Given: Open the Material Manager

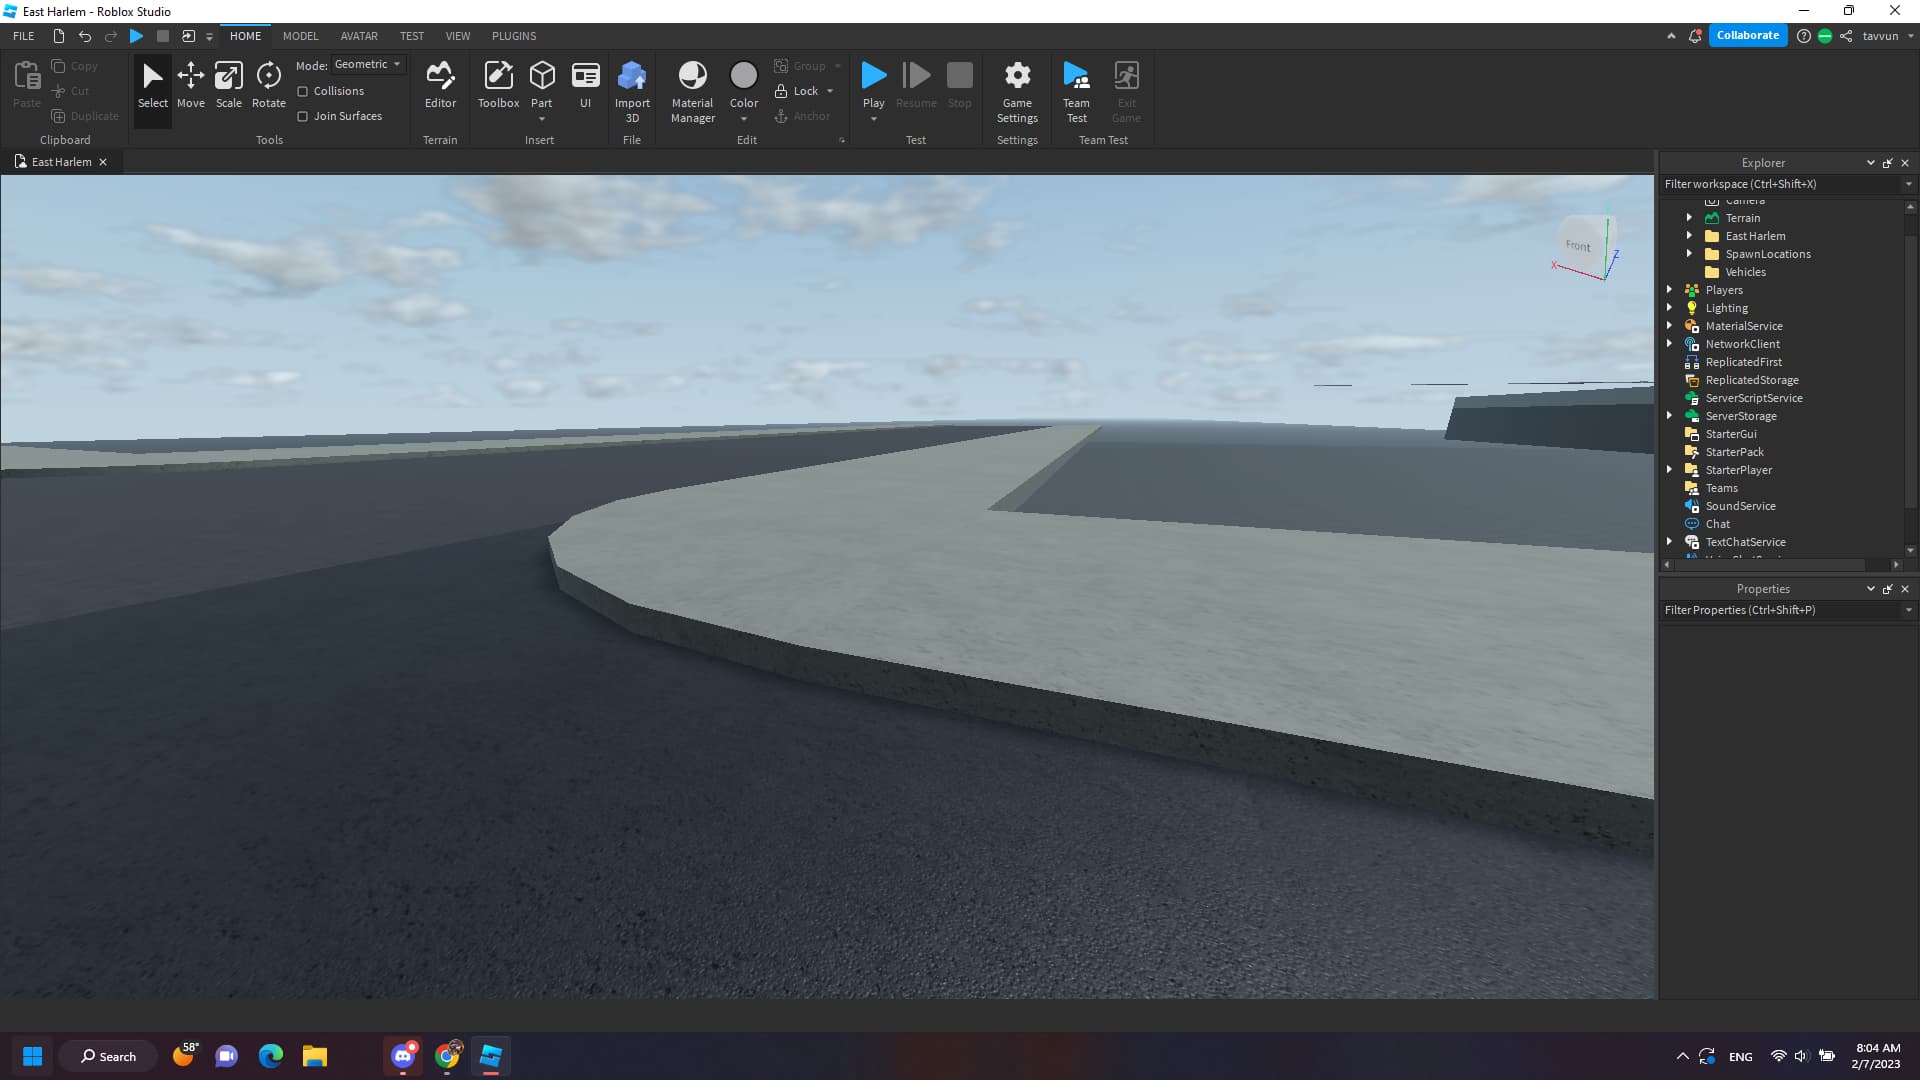Looking at the screenshot, I should point(692,90).
